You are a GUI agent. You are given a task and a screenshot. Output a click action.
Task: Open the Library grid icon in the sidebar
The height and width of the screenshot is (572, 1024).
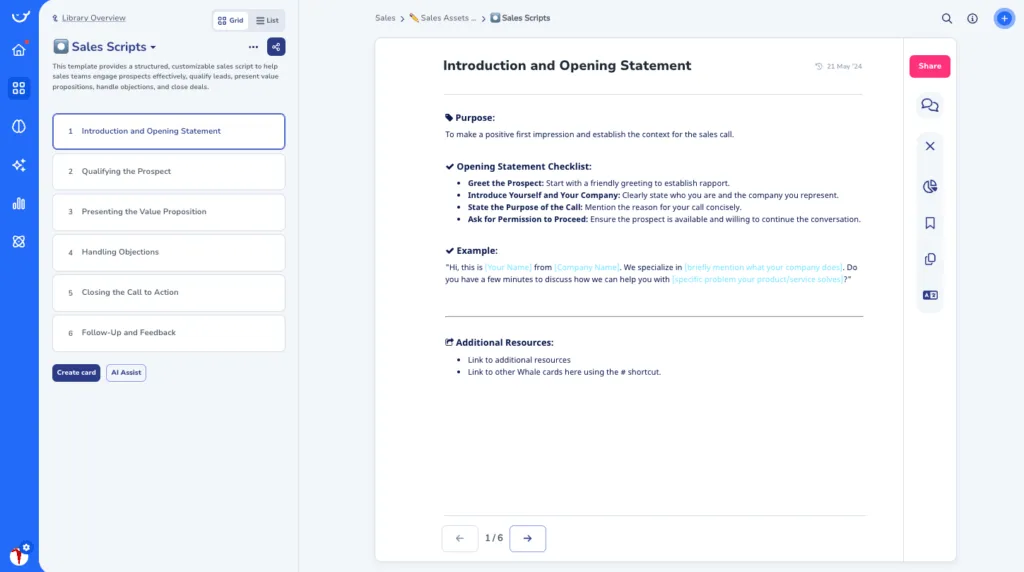pos(19,87)
